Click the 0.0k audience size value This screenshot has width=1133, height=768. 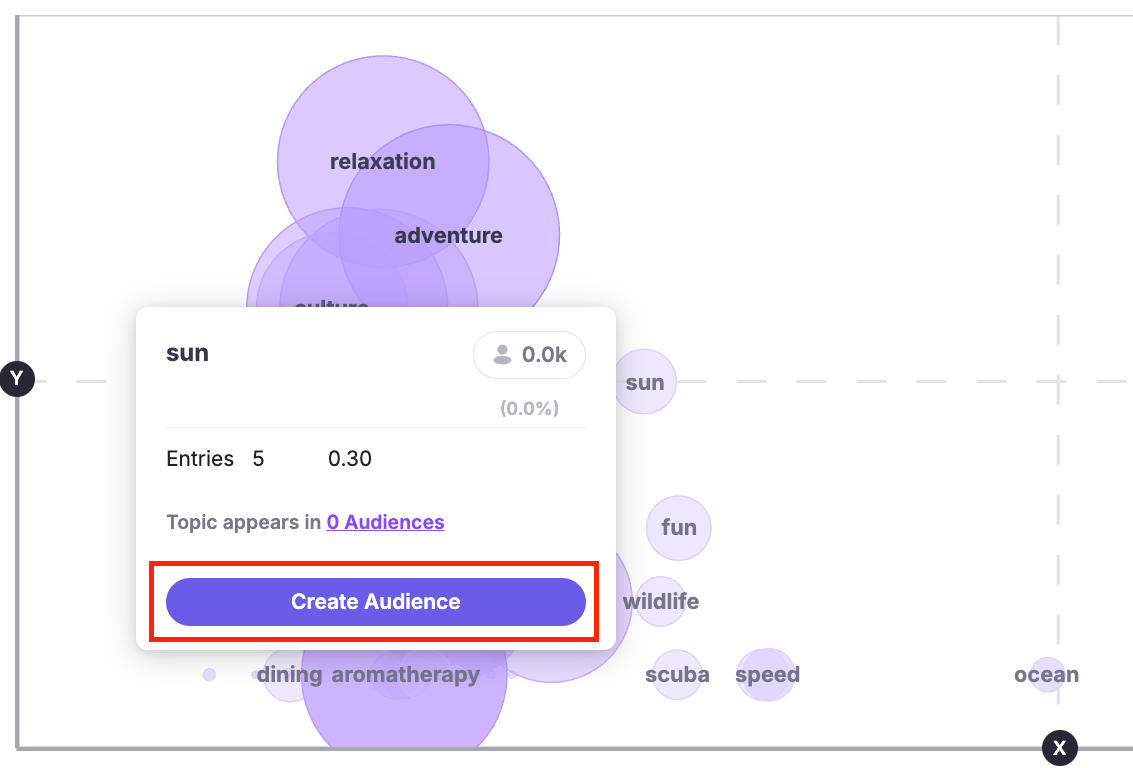tap(544, 355)
